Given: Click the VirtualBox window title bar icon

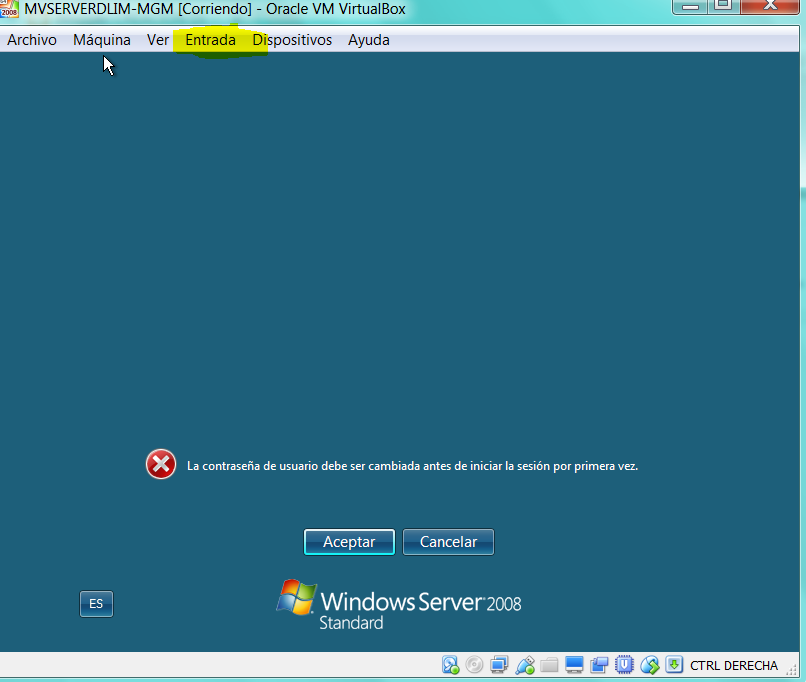Looking at the screenshot, I should [10, 9].
